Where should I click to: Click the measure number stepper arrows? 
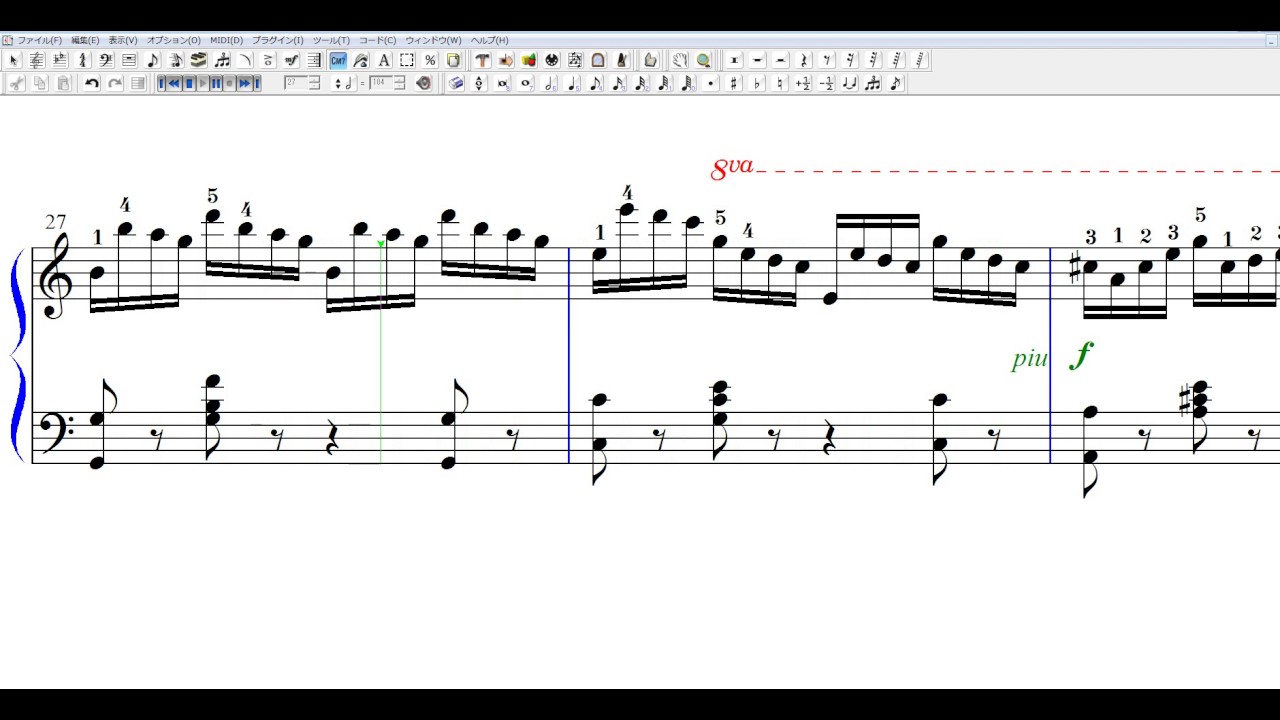[x=314, y=83]
